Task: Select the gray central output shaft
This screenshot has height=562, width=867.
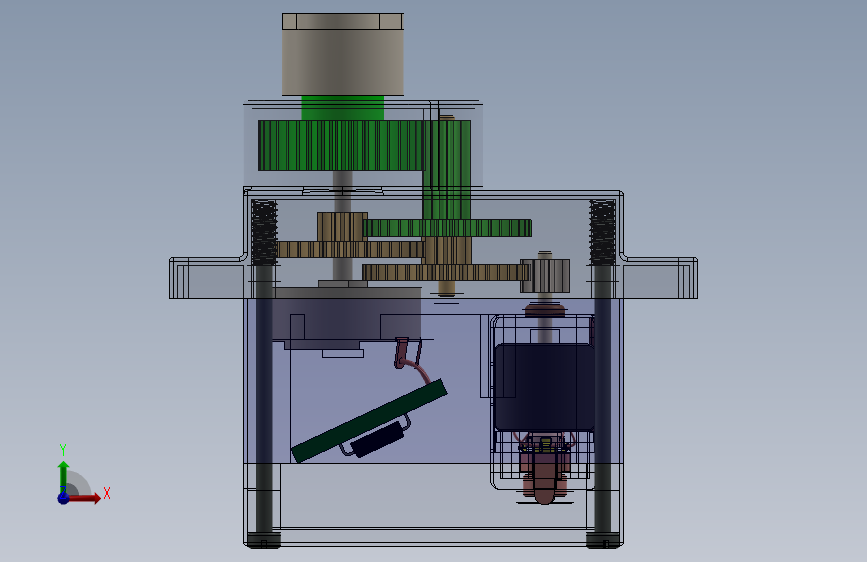Action: click(x=343, y=191)
